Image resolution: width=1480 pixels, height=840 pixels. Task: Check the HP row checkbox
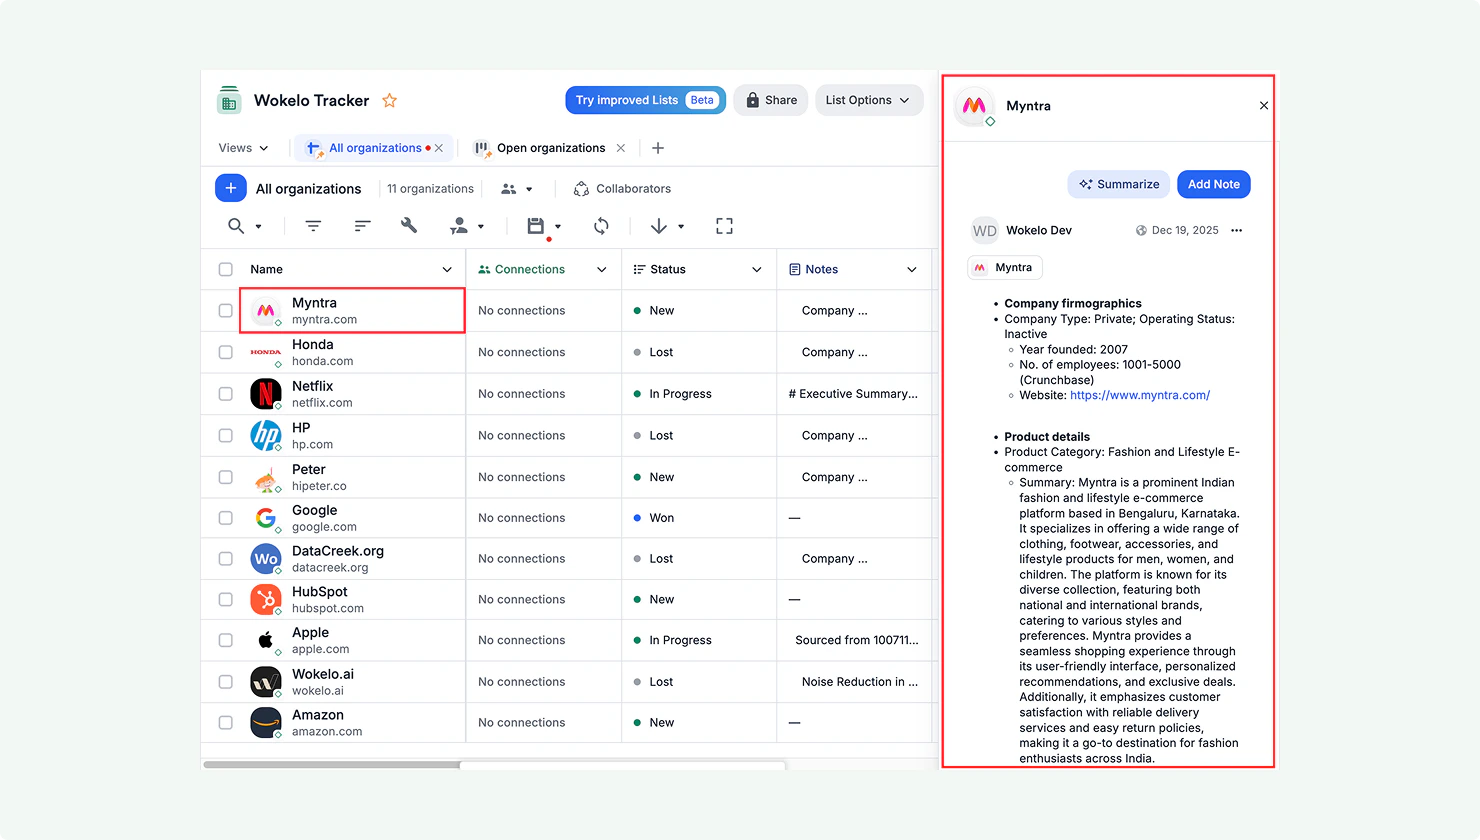(x=226, y=435)
